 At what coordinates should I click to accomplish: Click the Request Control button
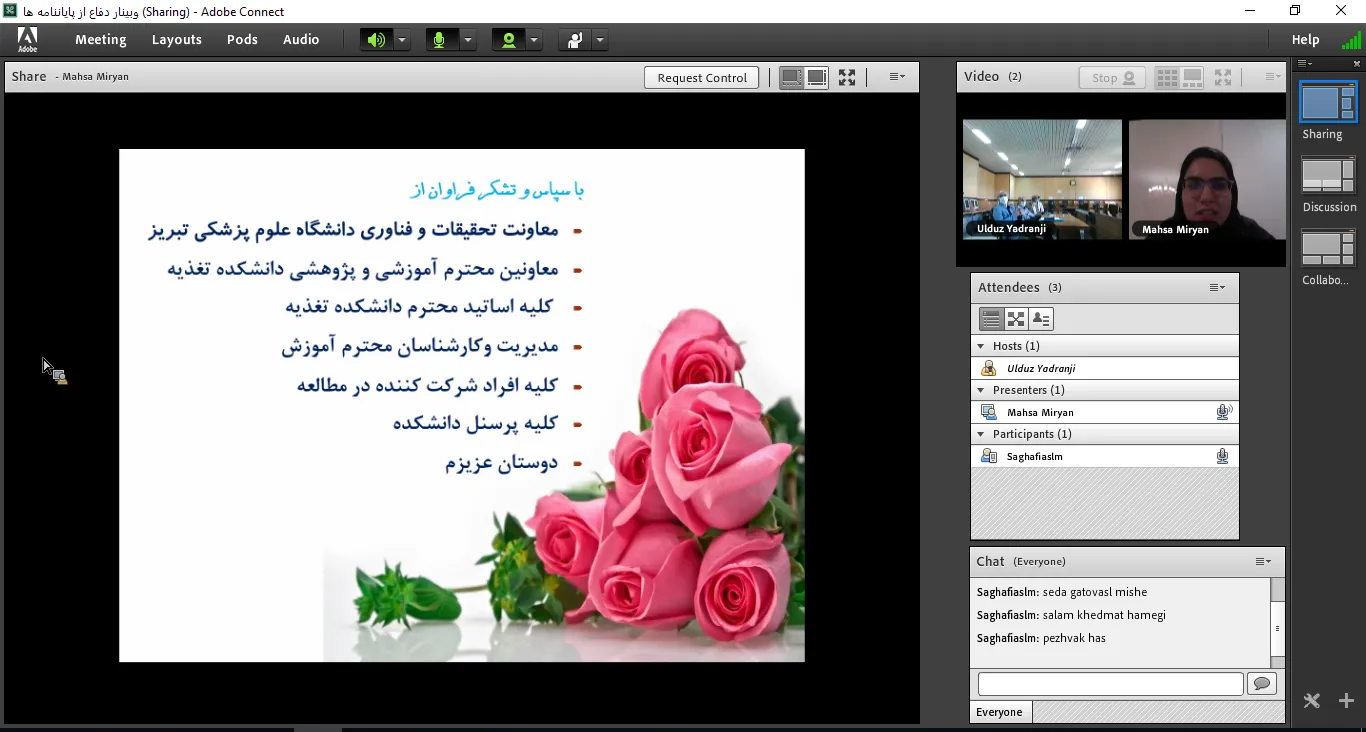point(702,78)
